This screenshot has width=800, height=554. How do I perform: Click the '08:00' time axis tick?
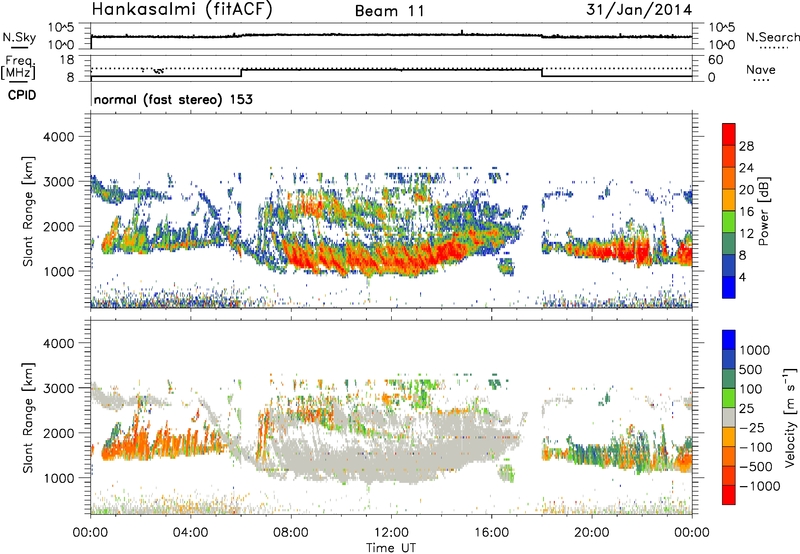(x=291, y=533)
